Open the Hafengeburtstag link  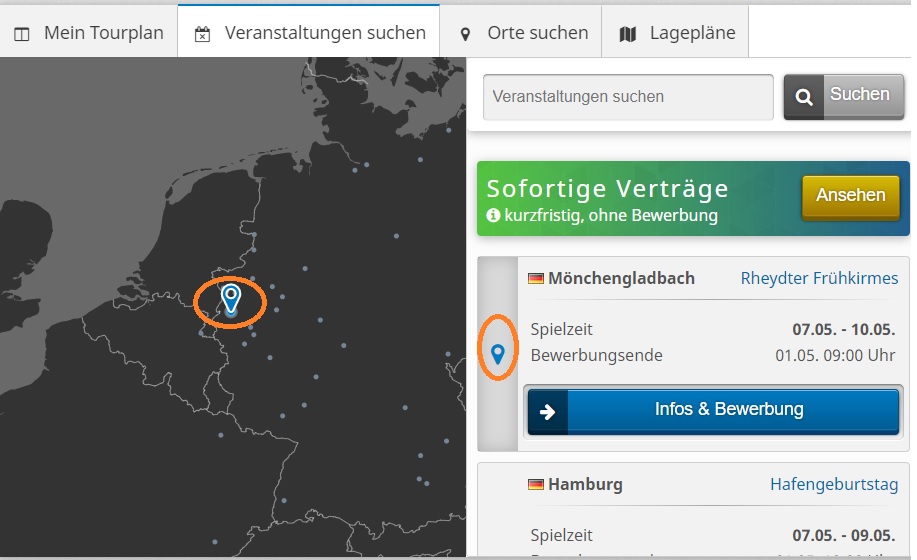click(x=833, y=484)
